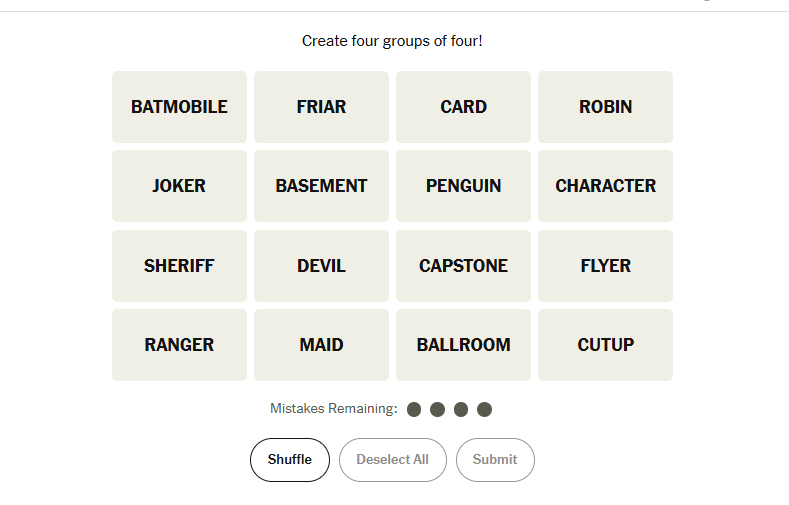Select the SHERIFF tile
The width and height of the screenshot is (789, 505).
(179, 266)
